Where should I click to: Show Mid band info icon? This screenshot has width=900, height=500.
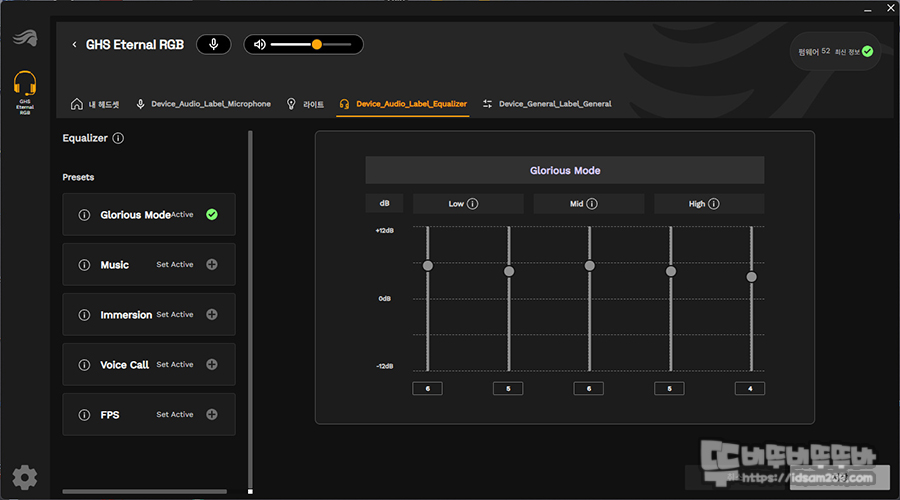[x=592, y=204]
